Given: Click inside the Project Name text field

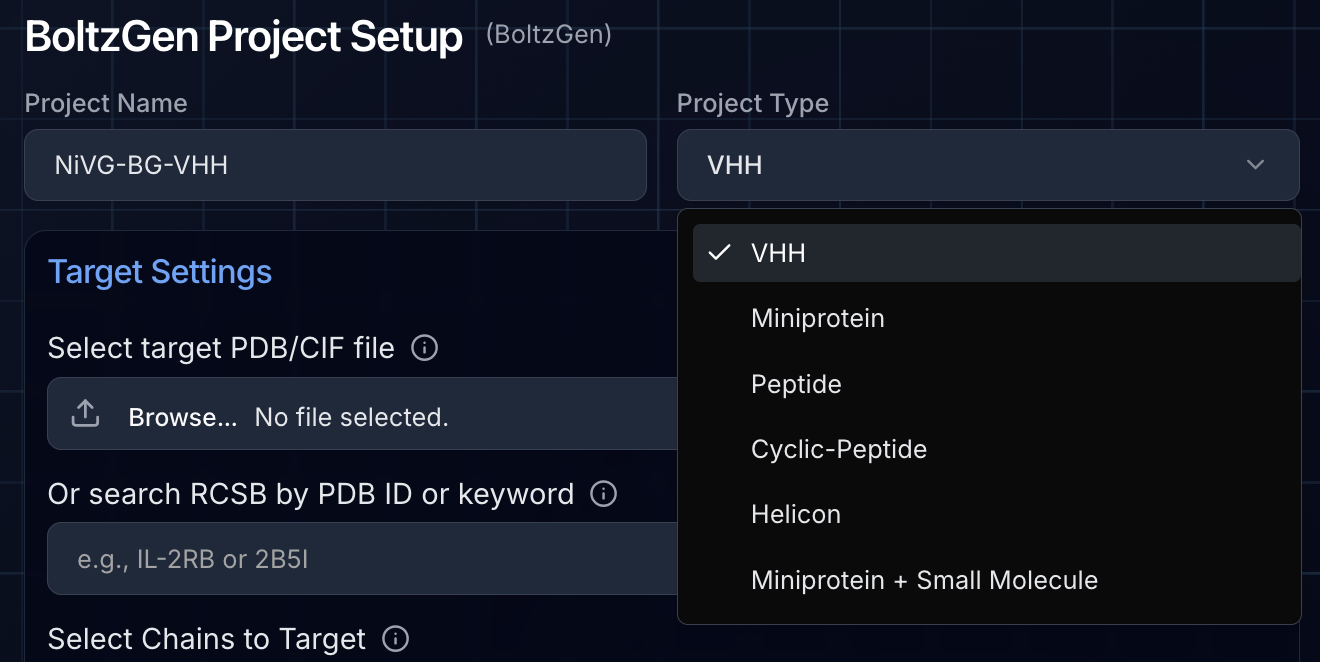Looking at the screenshot, I should (335, 165).
